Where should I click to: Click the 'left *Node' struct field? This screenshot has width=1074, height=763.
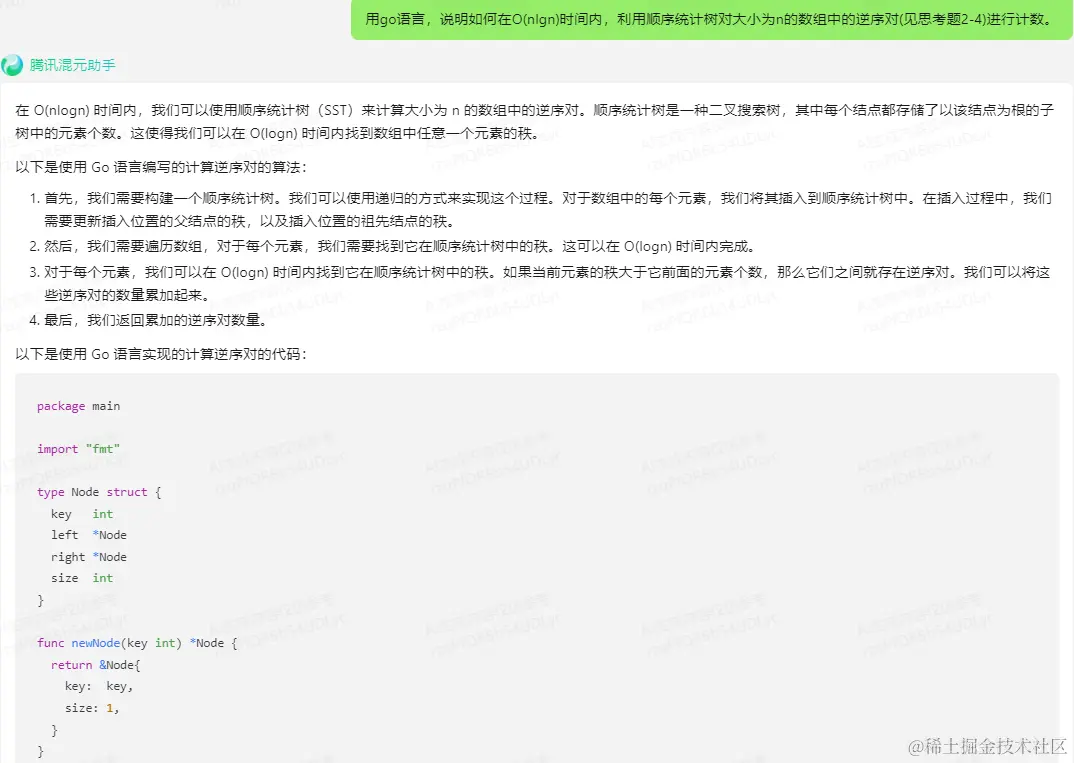click(x=87, y=534)
